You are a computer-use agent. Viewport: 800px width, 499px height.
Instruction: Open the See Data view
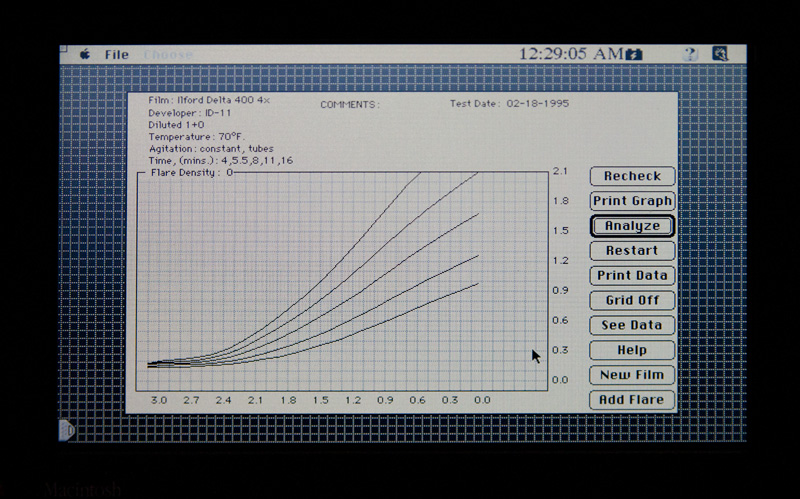pyautogui.click(x=632, y=325)
